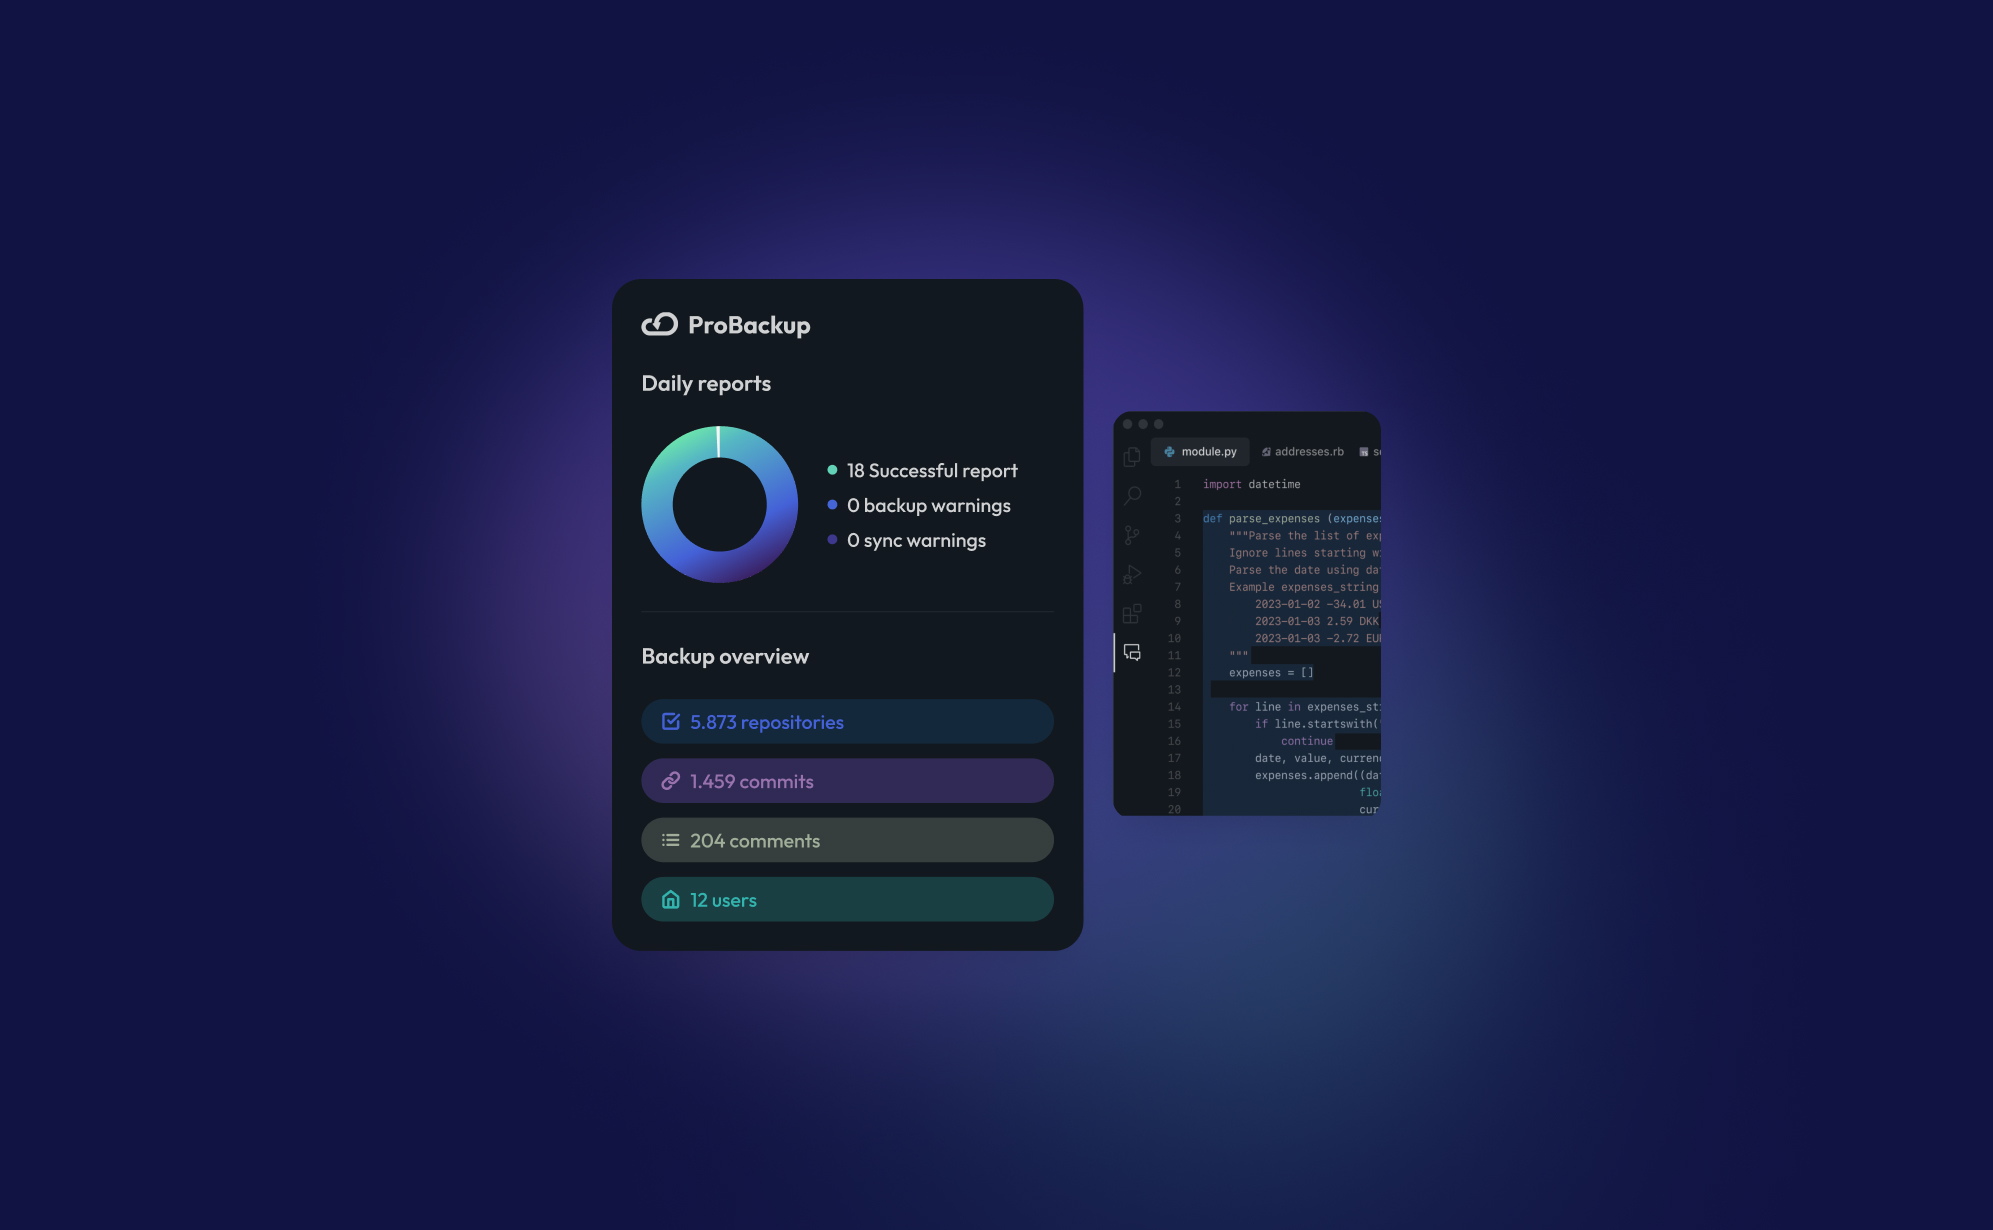Image resolution: width=1993 pixels, height=1230 pixels.
Task: Click the commits link icon
Action: [669, 780]
